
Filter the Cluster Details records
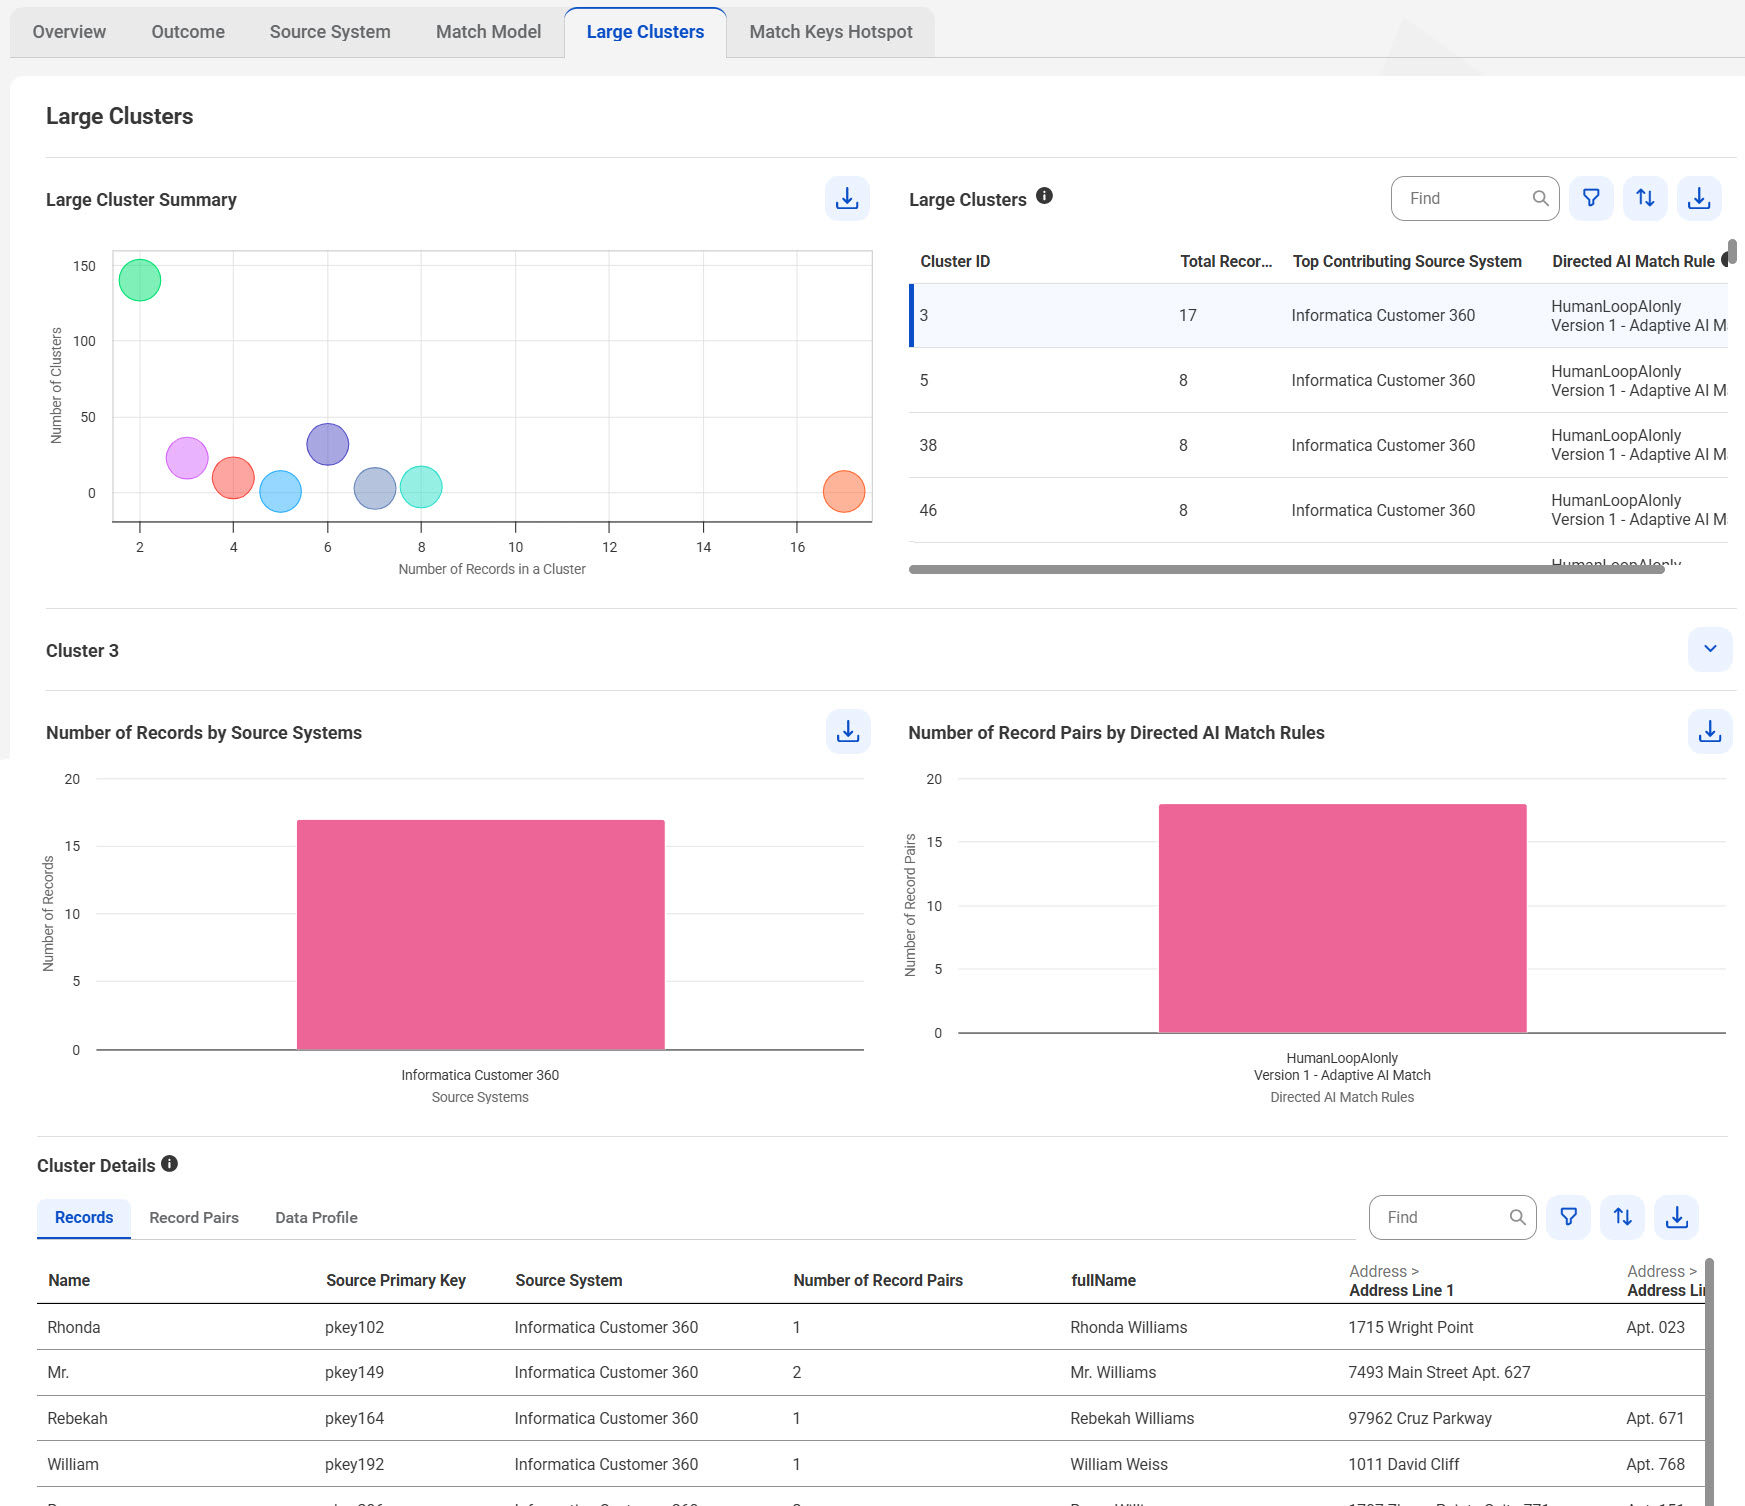1569,1217
